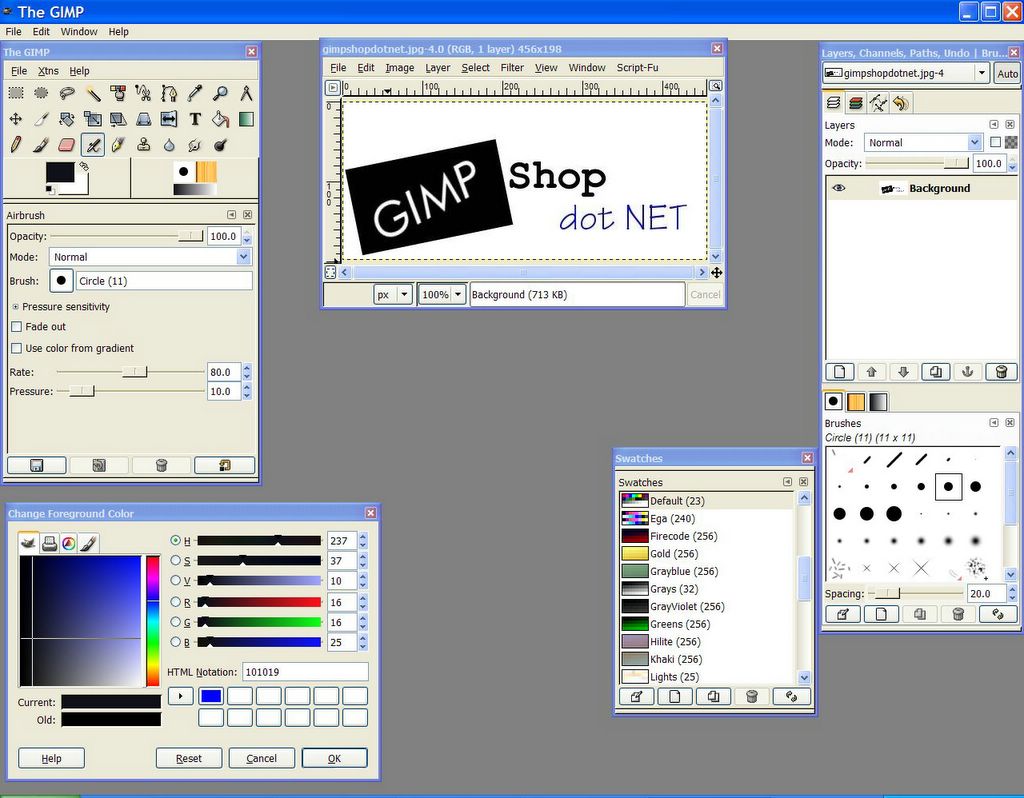Open the Layer menu in image window

point(438,67)
